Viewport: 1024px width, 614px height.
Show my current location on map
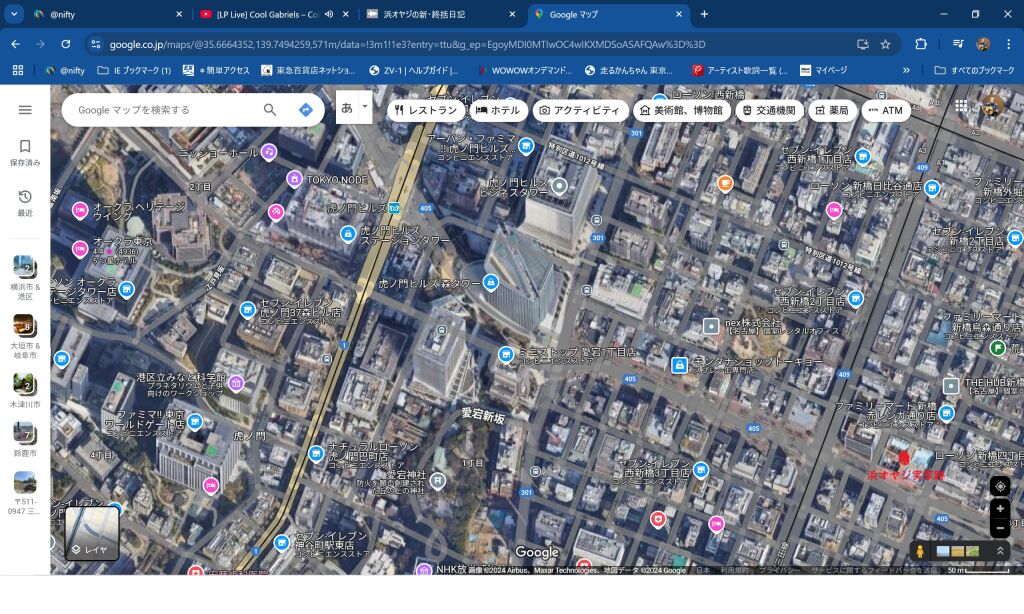point(1000,486)
